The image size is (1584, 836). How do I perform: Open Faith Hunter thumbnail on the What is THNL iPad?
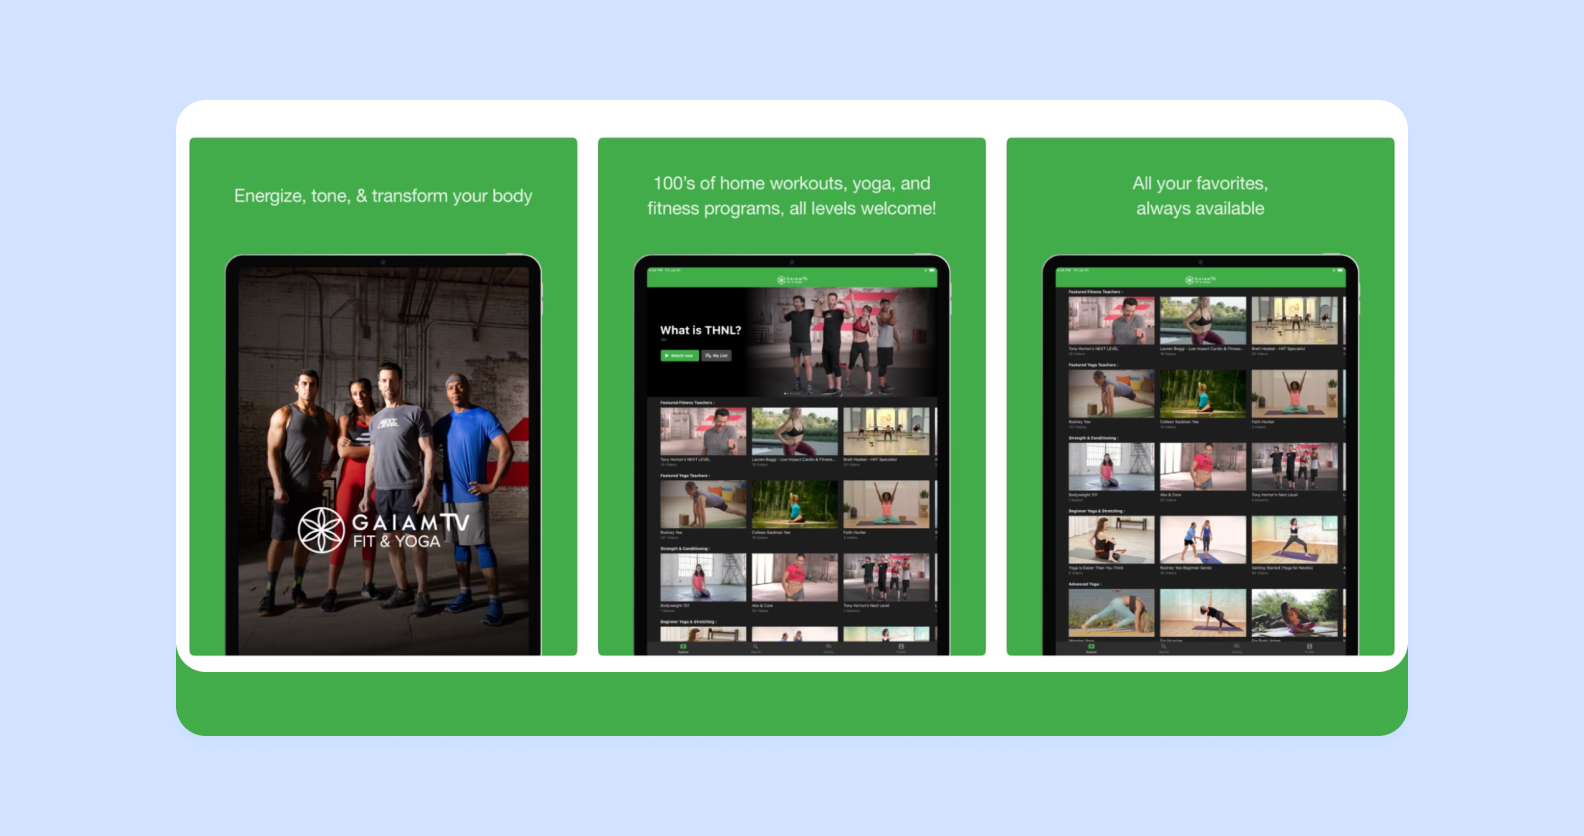click(x=886, y=505)
